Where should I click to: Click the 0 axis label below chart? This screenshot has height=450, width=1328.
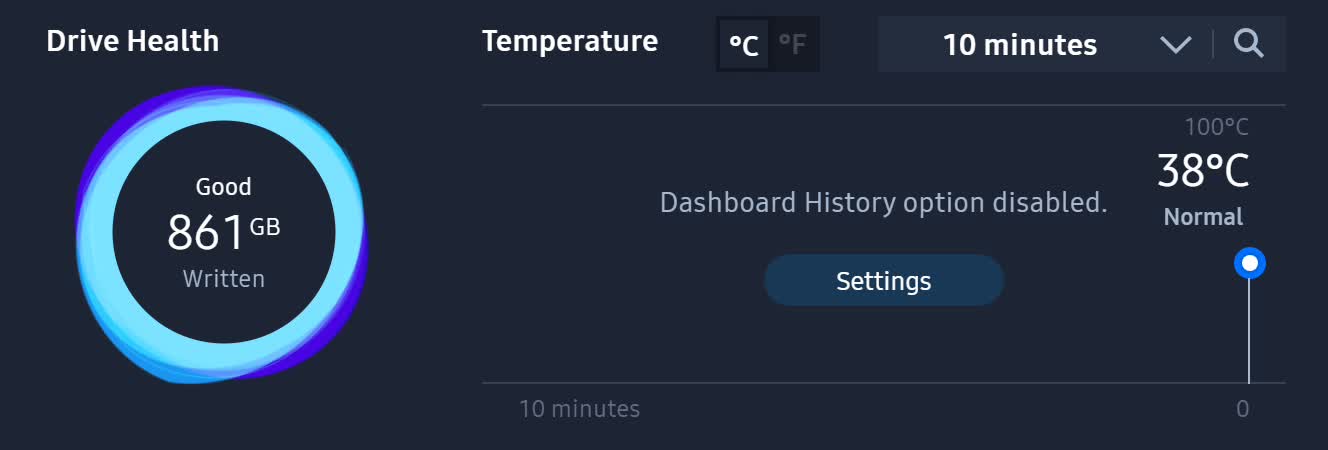(x=1242, y=409)
